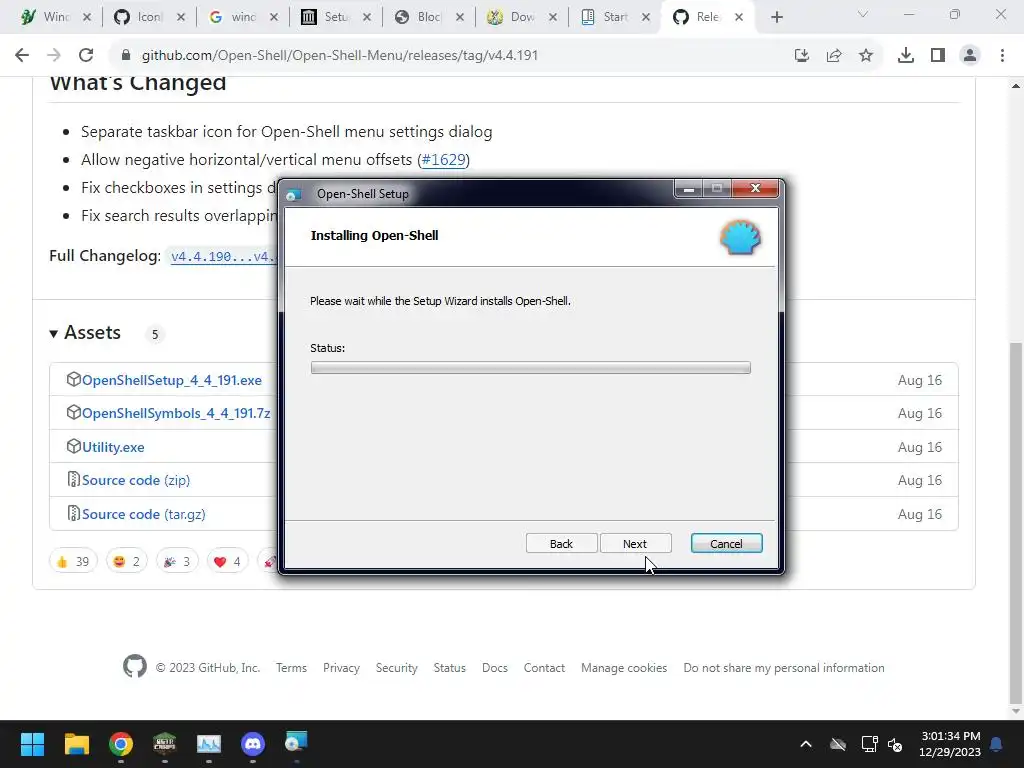Download Source code (tar.gz)
Viewport: 1024px width, 768px height.
click(144, 514)
